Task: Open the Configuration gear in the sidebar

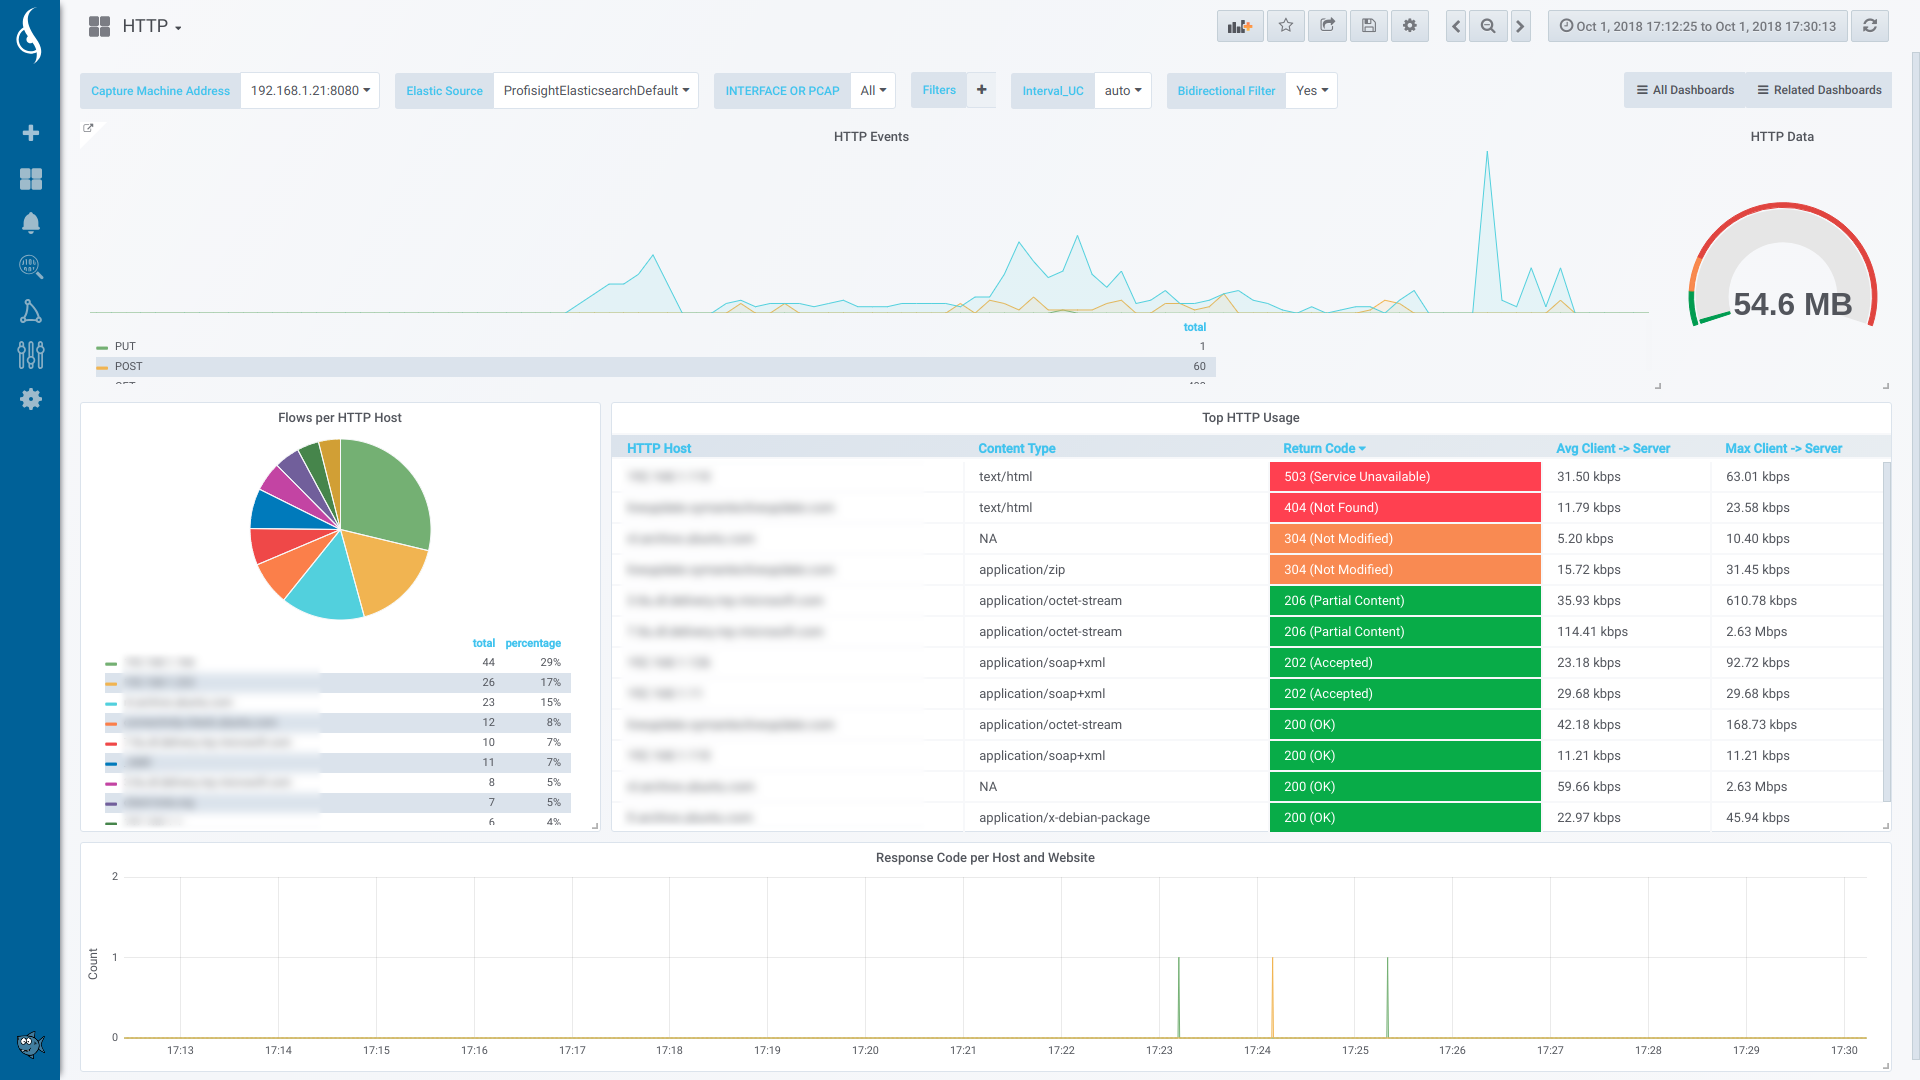Action: pyautogui.click(x=31, y=399)
